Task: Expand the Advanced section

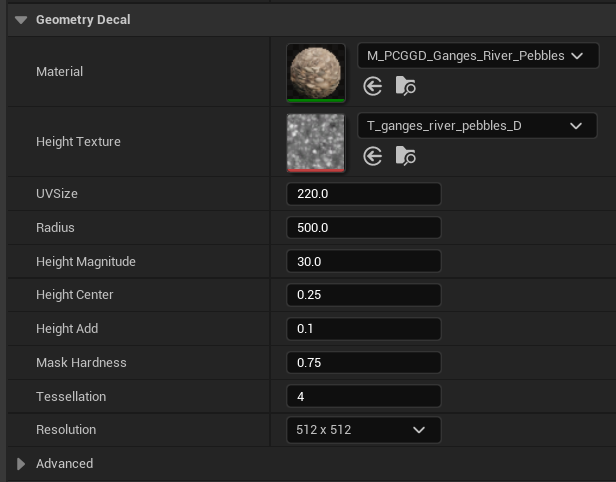Action: (x=21, y=464)
